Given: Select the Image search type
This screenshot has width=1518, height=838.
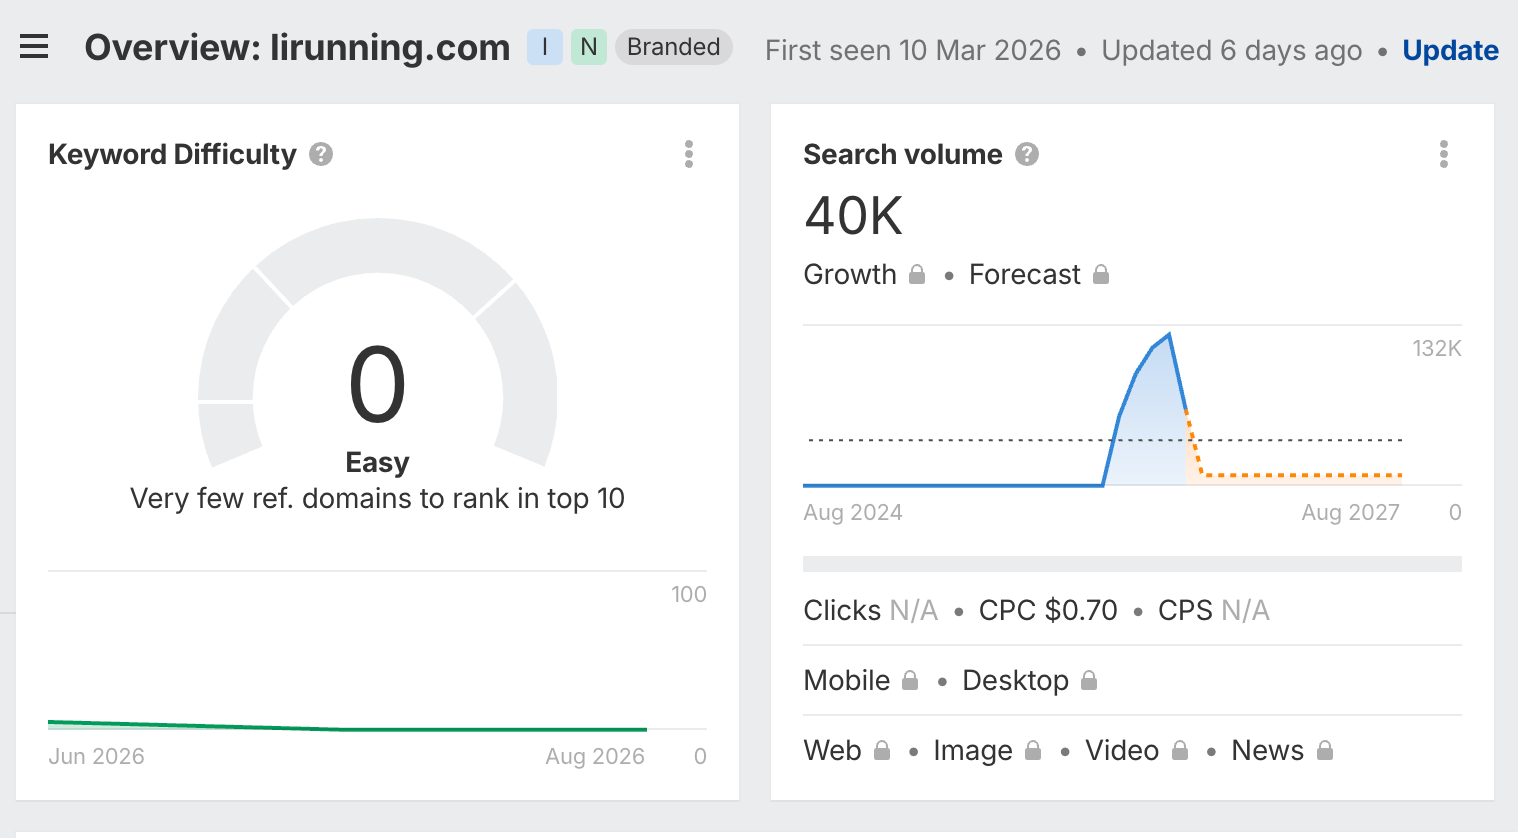Looking at the screenshot, I should click(x=973, y=750).
